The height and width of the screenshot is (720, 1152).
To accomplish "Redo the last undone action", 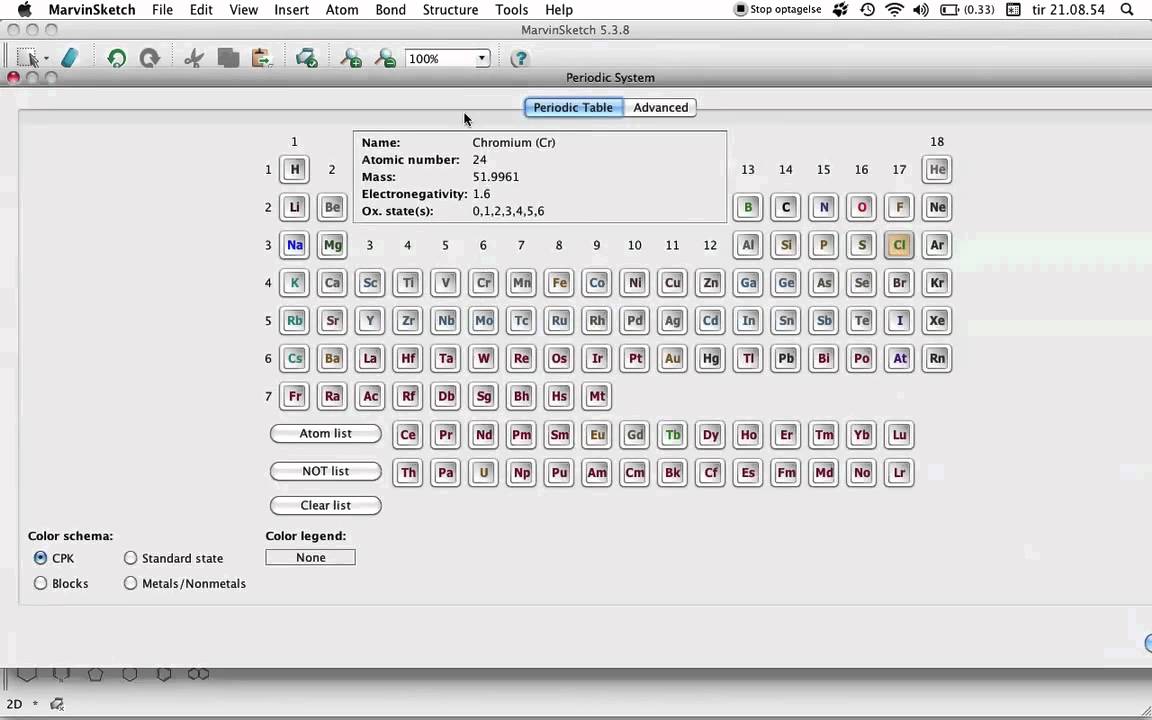I will tap(150, 58).
